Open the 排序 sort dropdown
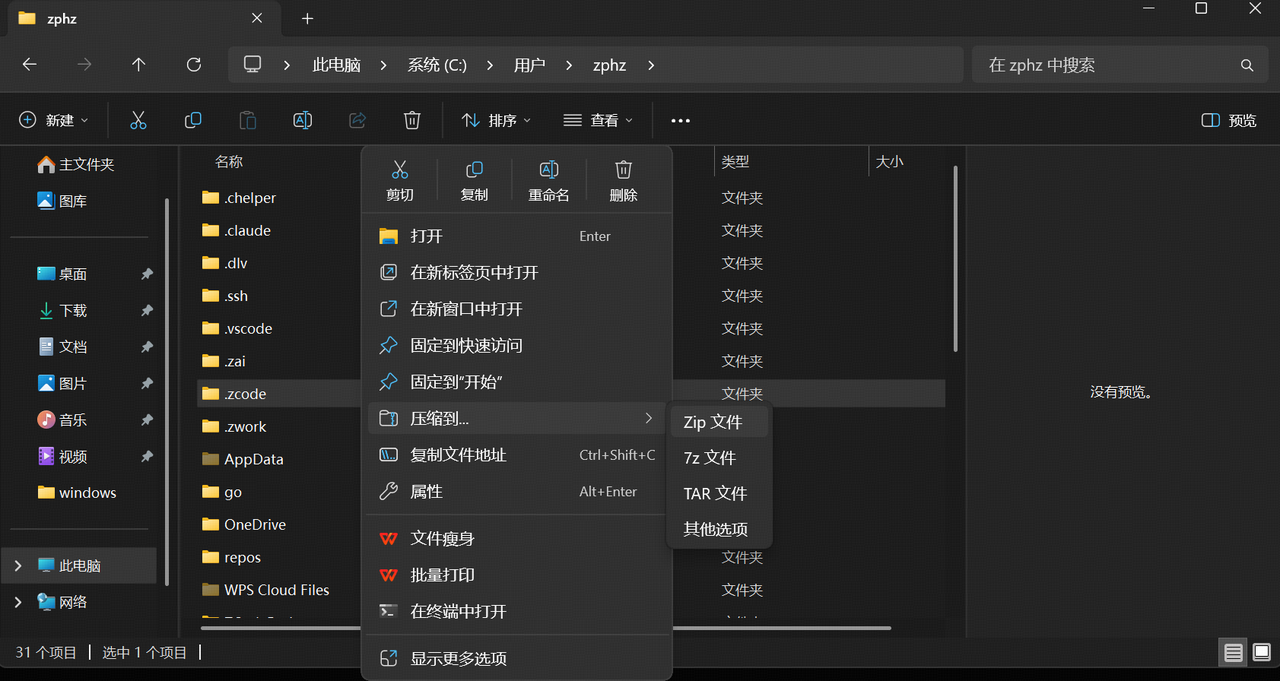 click(x=496, y=120)
